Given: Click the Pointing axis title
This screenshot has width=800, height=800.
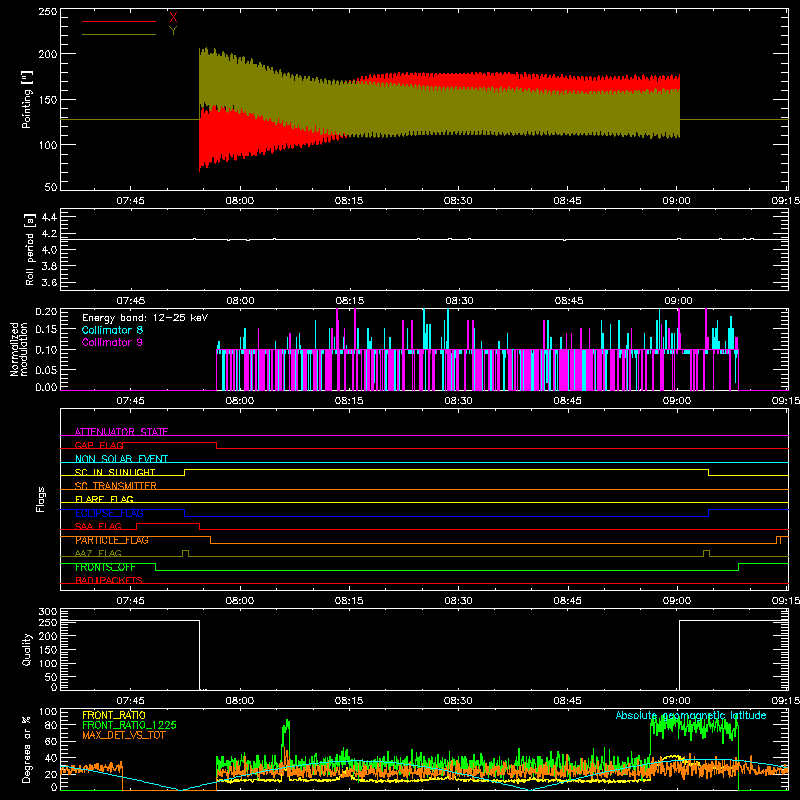Looking at the screenshot, I should click(27, 99).
